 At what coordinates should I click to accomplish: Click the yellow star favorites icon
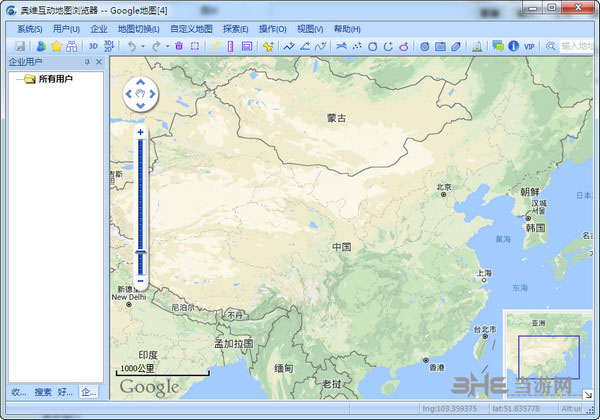56,46
